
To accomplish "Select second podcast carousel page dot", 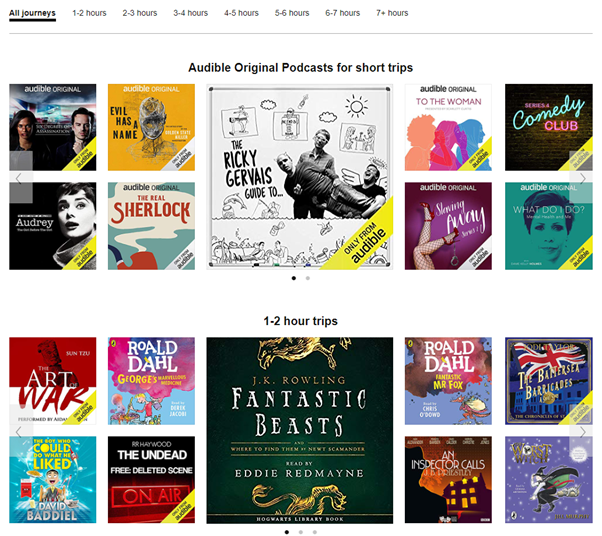I will 308,278.
